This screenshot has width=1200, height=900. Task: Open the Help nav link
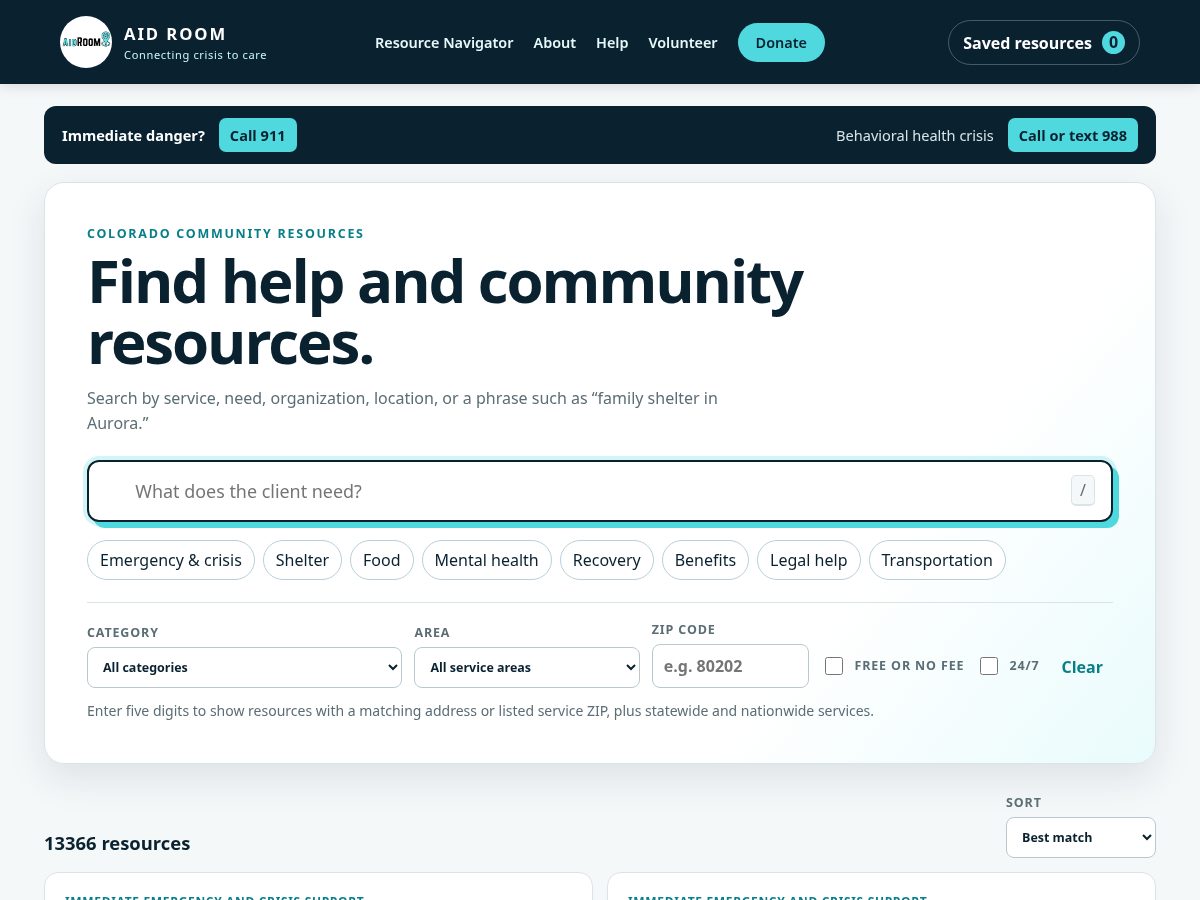(x=612, y=43)
